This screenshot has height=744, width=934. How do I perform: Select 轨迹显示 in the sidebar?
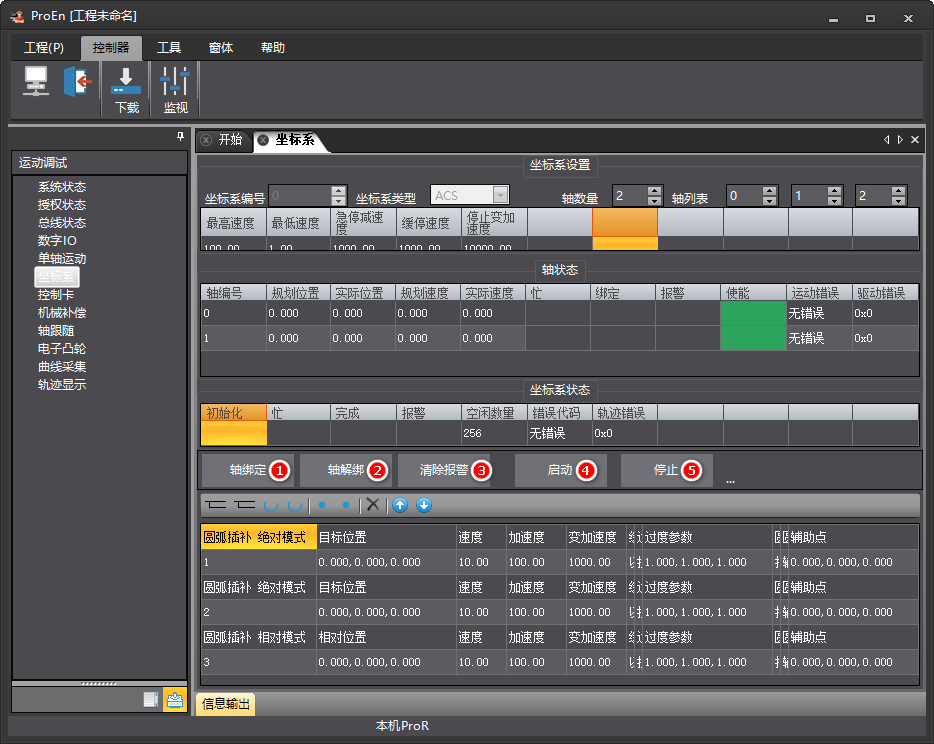(x=61, y=384)
